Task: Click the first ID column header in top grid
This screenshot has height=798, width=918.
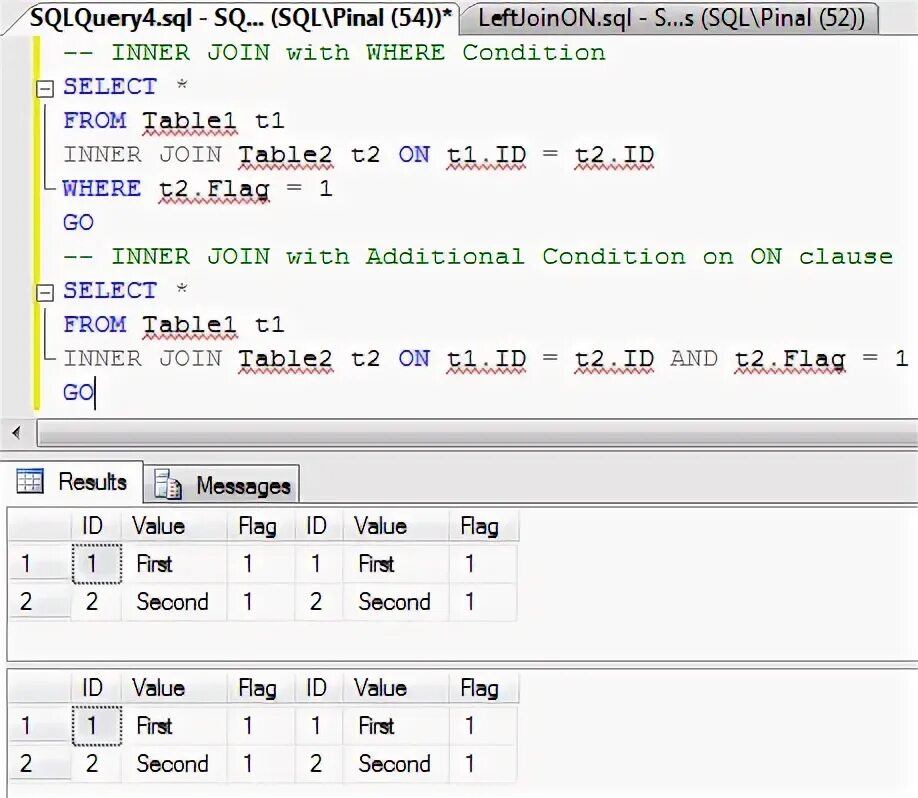Action: 96,526
